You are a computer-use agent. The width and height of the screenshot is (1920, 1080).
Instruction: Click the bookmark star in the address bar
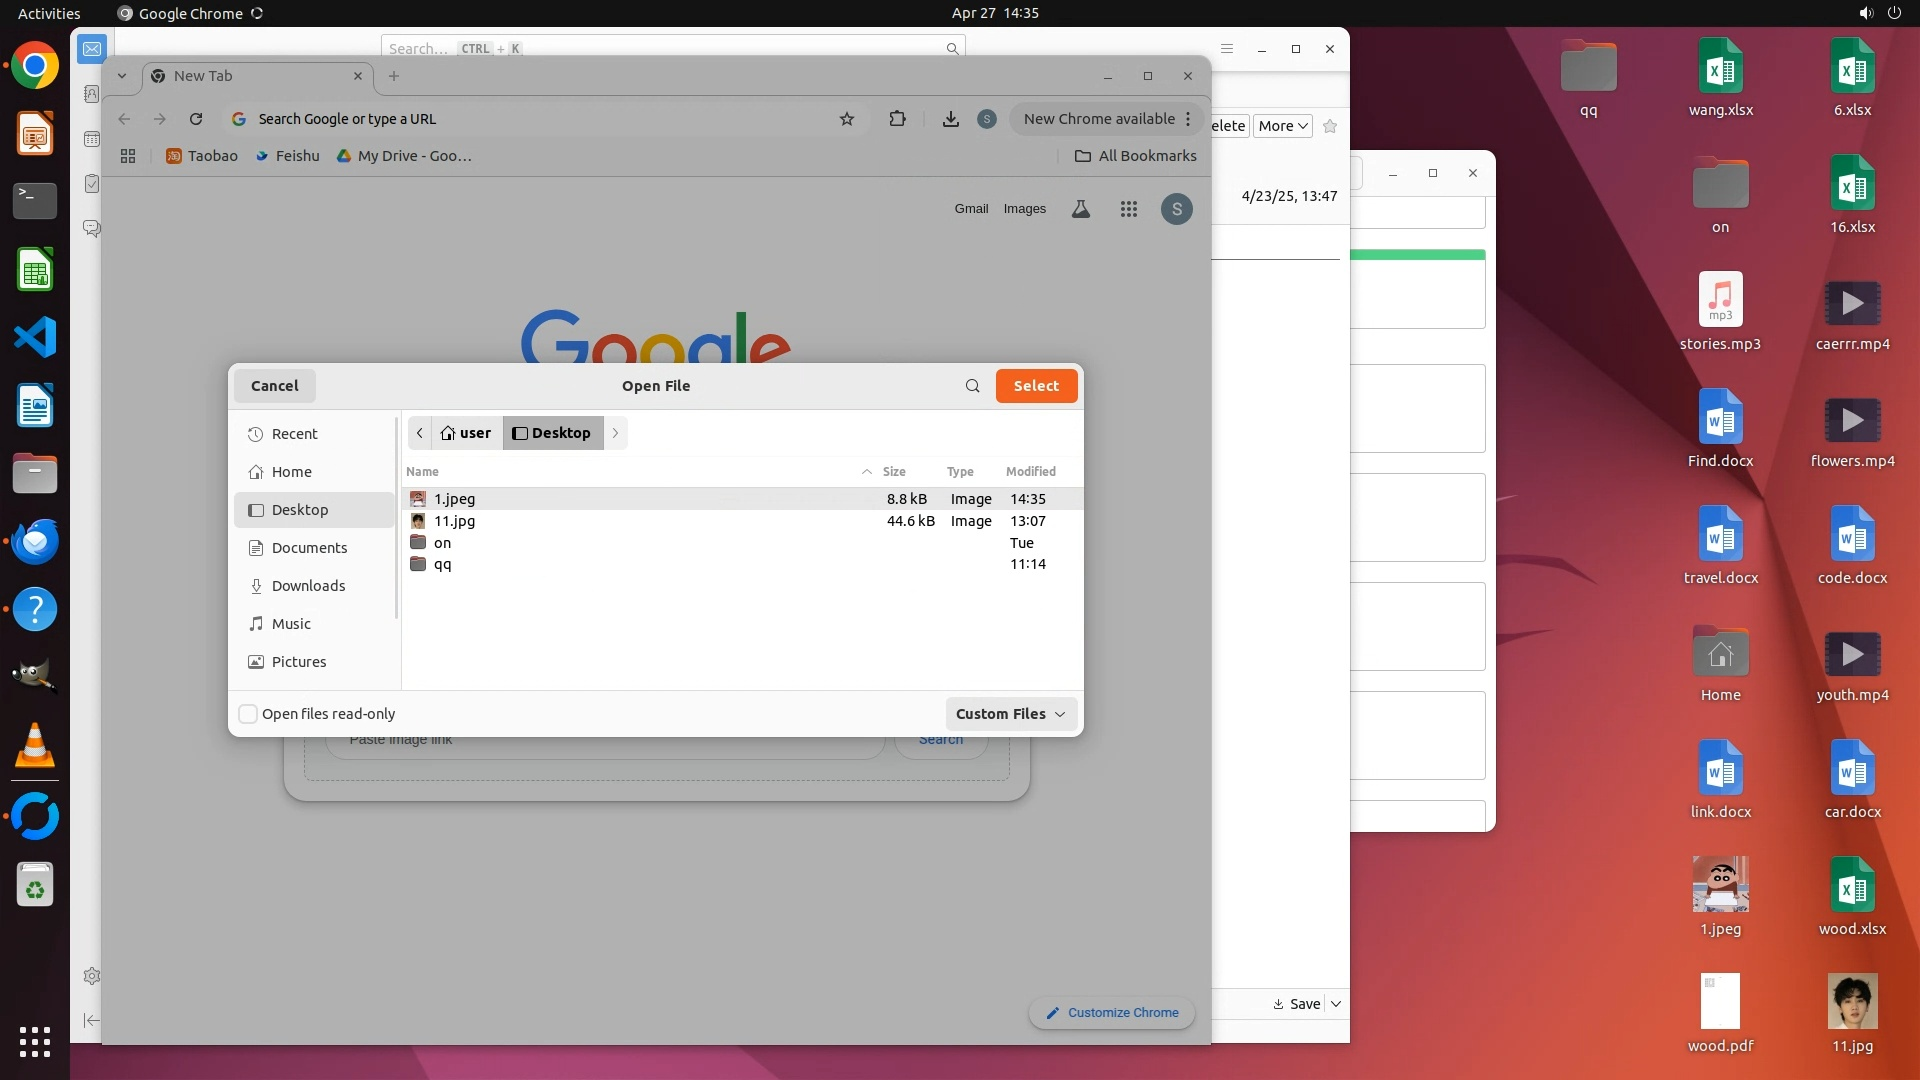pyautogui.click(x=847, y=119)
